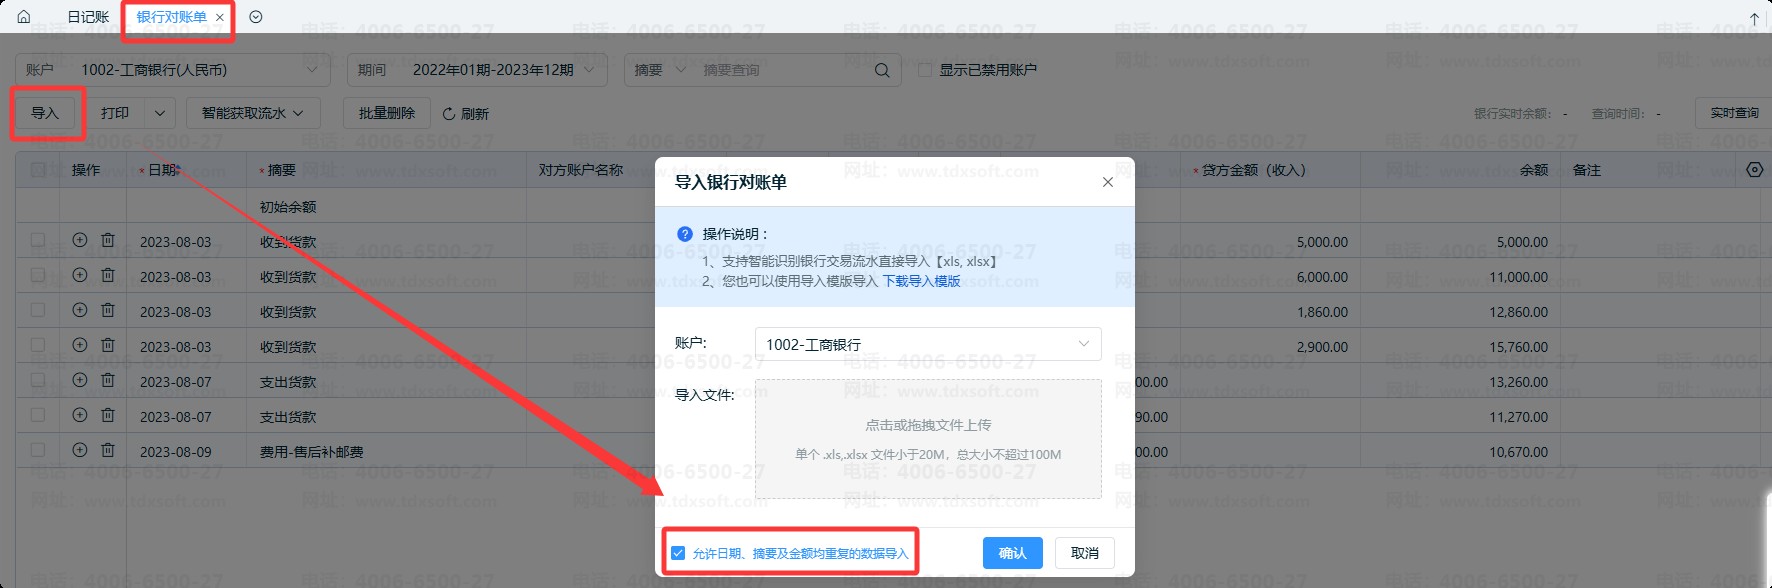Open the 智能获取流水 dropdown
The height and width of the screenshot is (588, 1772).
point(253,113)
